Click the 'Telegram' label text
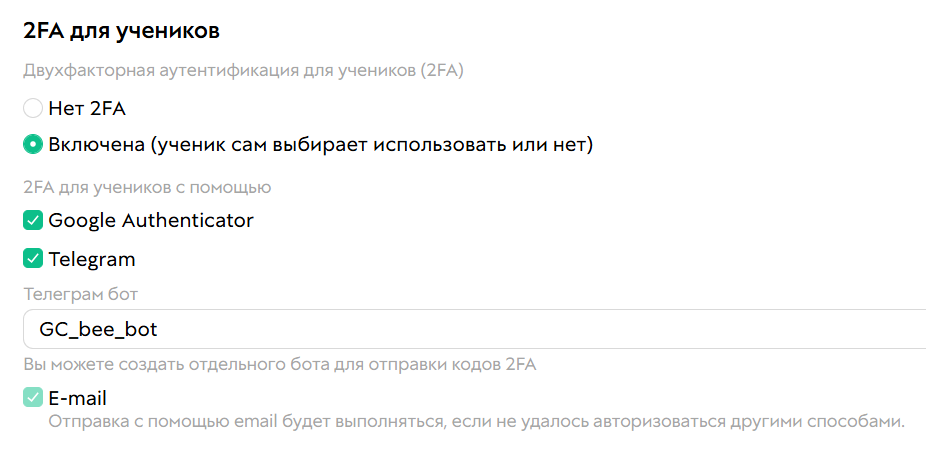The height and width of the screenshot is (457, 926). [92, 259]
